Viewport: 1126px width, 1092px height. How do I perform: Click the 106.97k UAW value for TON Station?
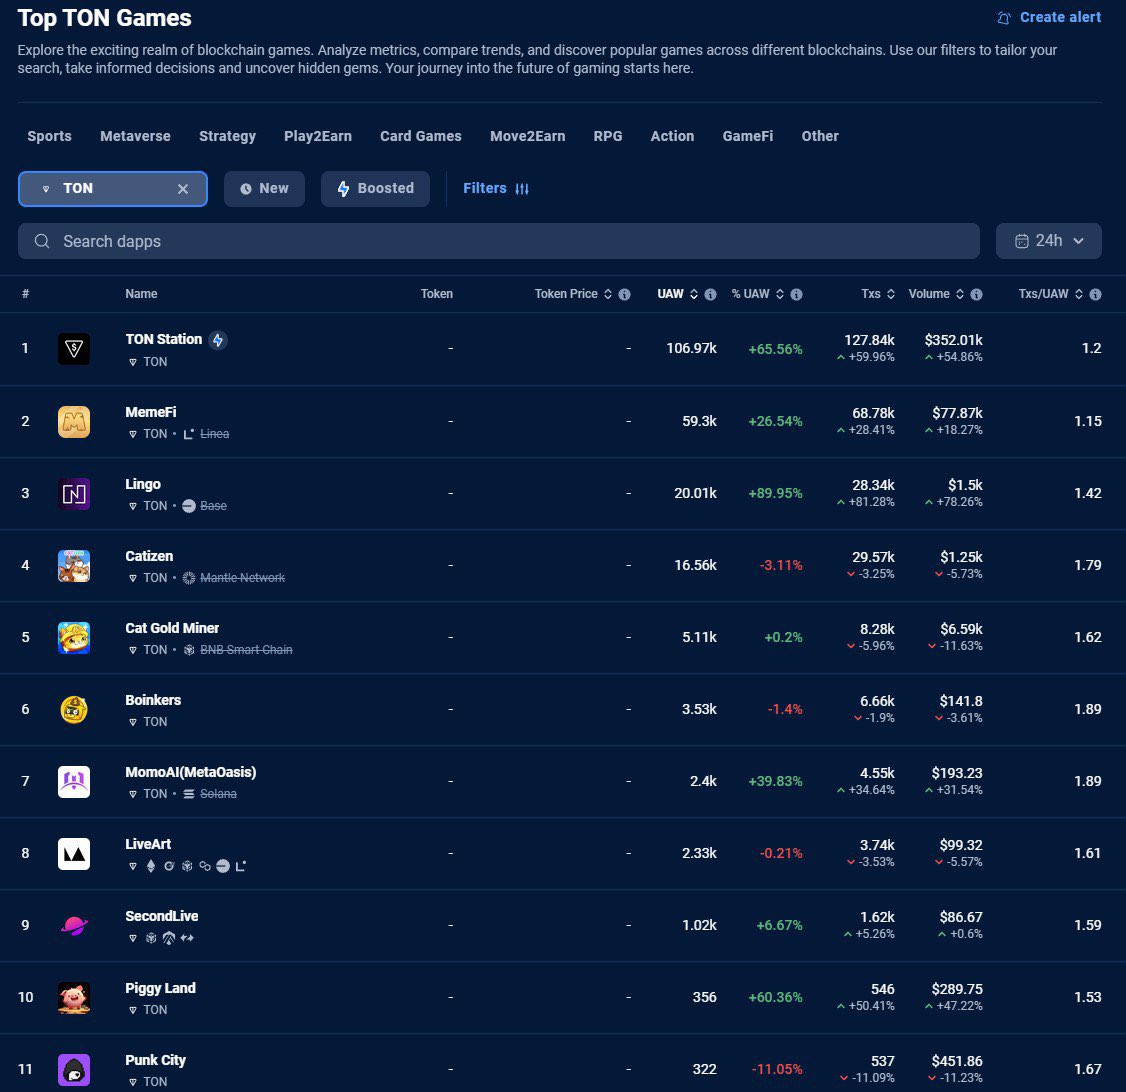coord(692,349)
